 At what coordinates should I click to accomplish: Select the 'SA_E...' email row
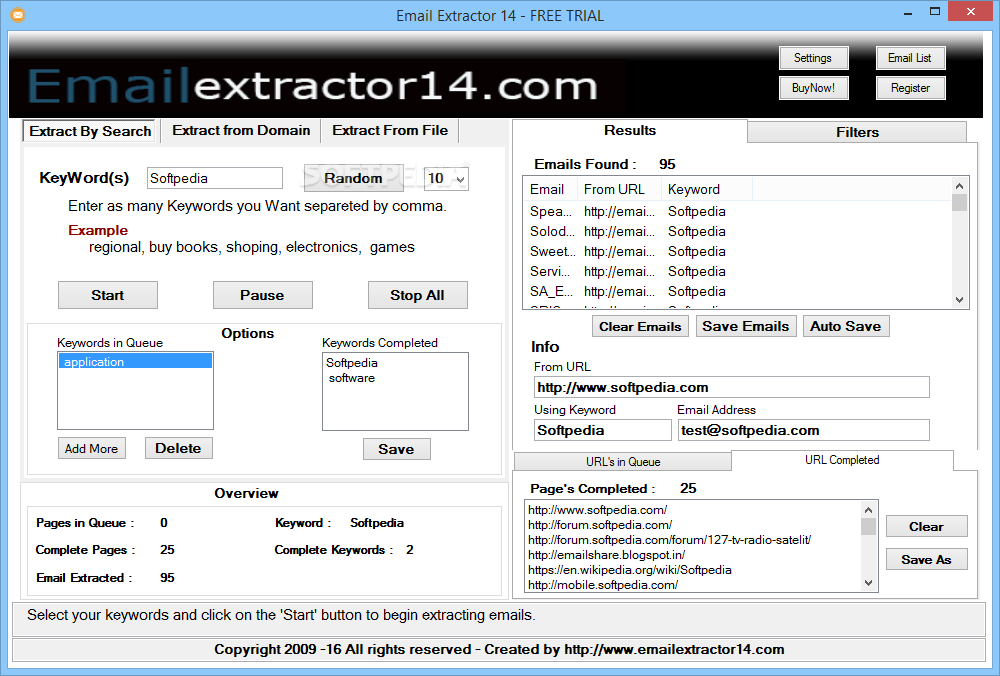(737, 291)
